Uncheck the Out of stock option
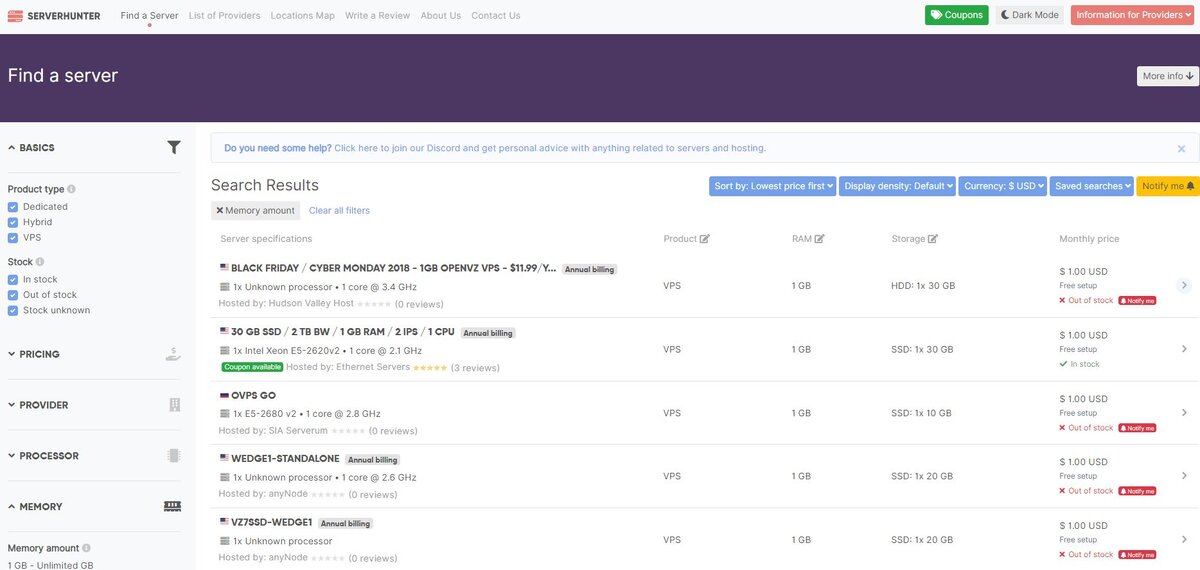Viewport: 1200px width, 570px height. click(x=13, y=295)
